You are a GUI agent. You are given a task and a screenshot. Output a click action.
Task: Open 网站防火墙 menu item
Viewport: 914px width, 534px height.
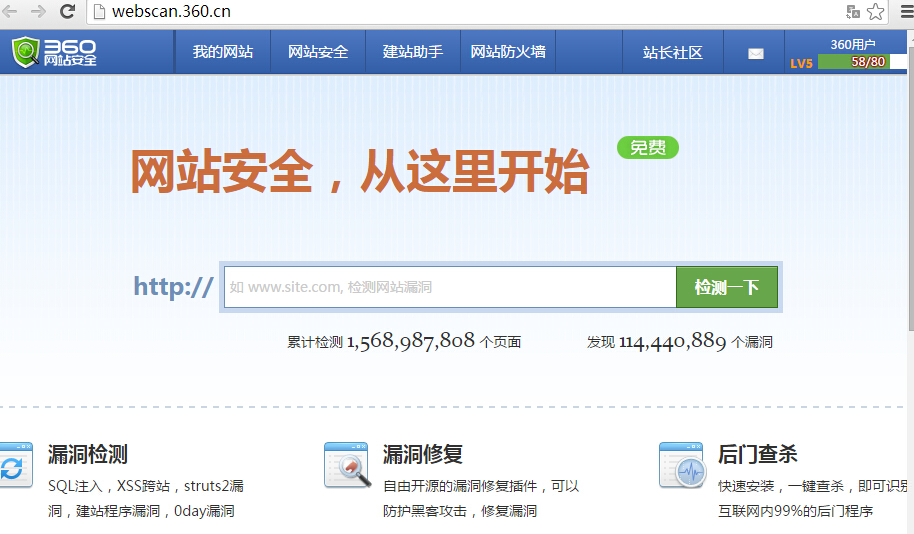[508, 52]
